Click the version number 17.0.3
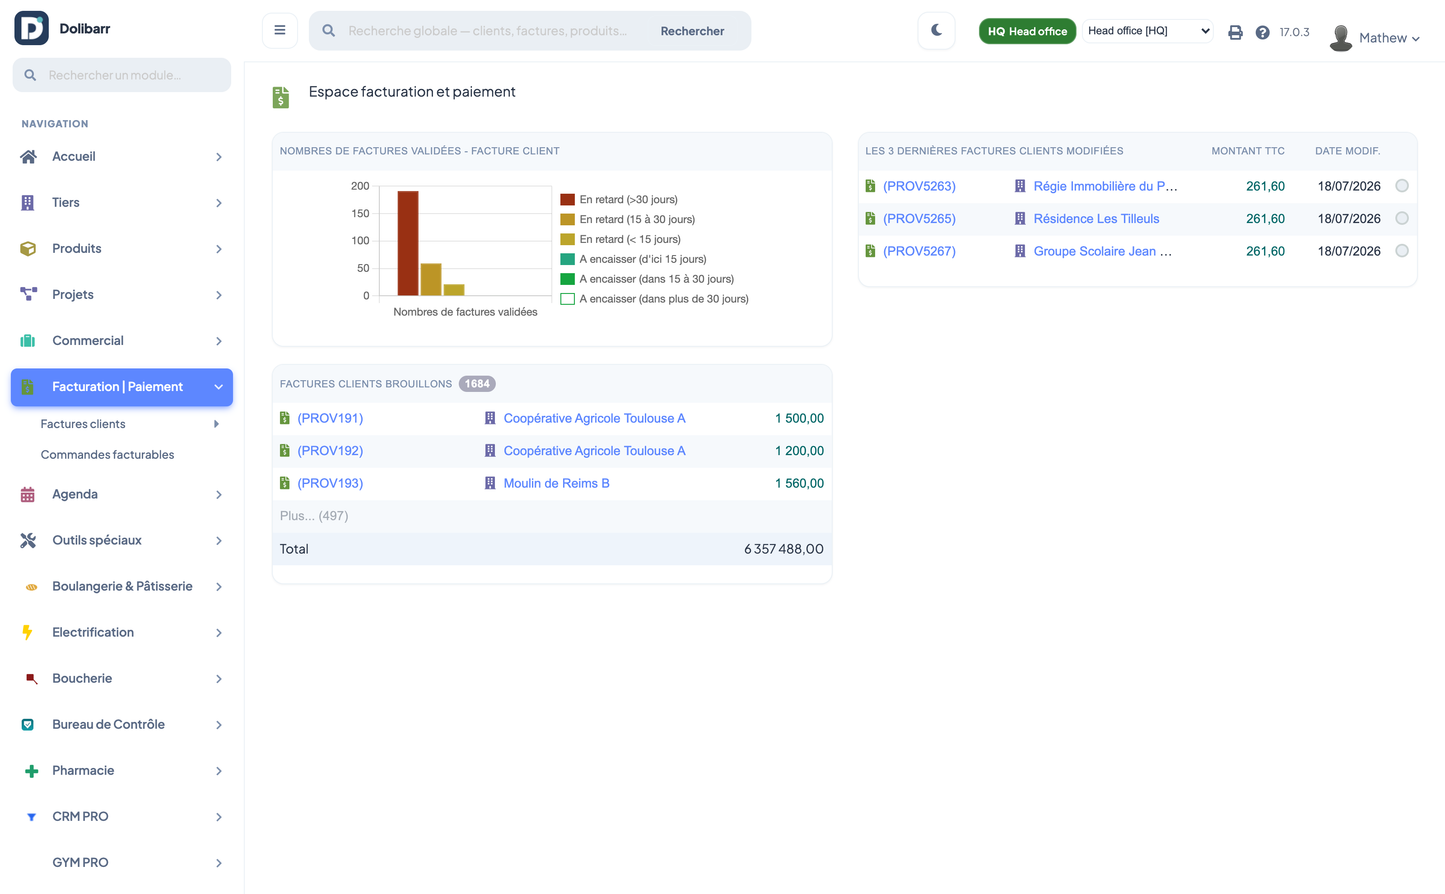Image resolution: width=1445 pixels, height=894 pixels. coord(1294,32)
